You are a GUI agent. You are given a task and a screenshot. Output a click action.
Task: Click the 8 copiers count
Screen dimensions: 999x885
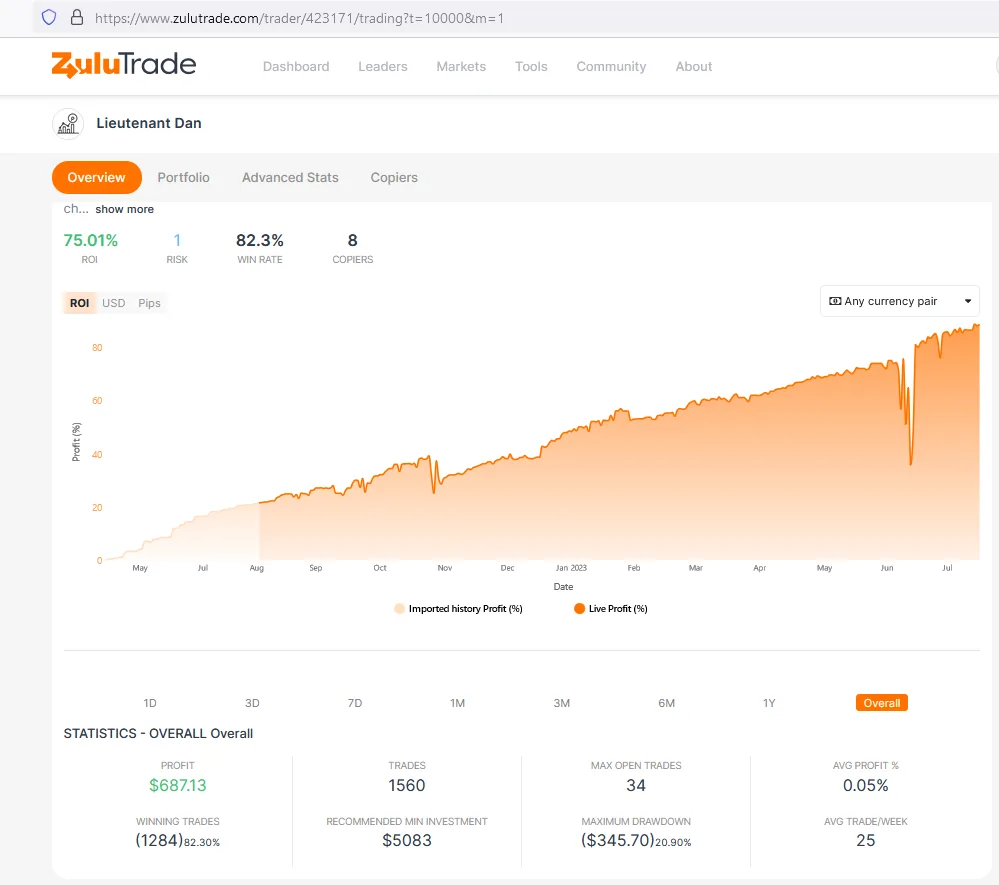(x=352, y=240)
